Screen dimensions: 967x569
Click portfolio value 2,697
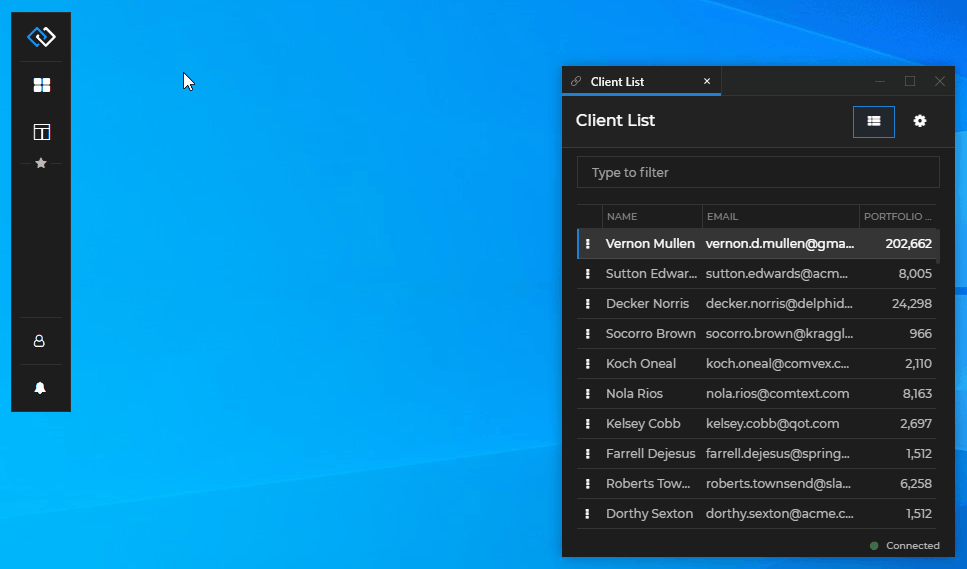pyautogui.click(x=916, y=424)
